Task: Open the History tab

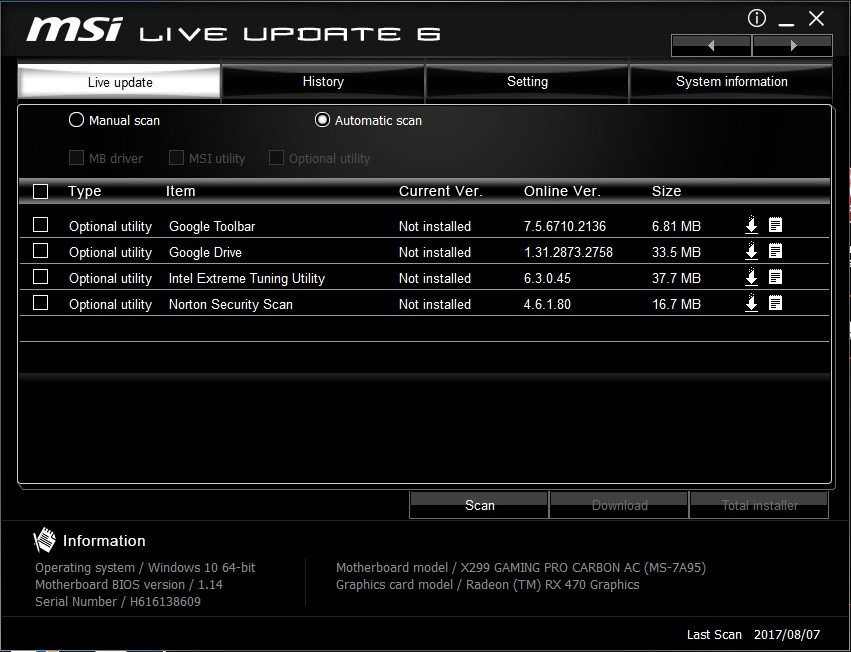Action: 323,81
